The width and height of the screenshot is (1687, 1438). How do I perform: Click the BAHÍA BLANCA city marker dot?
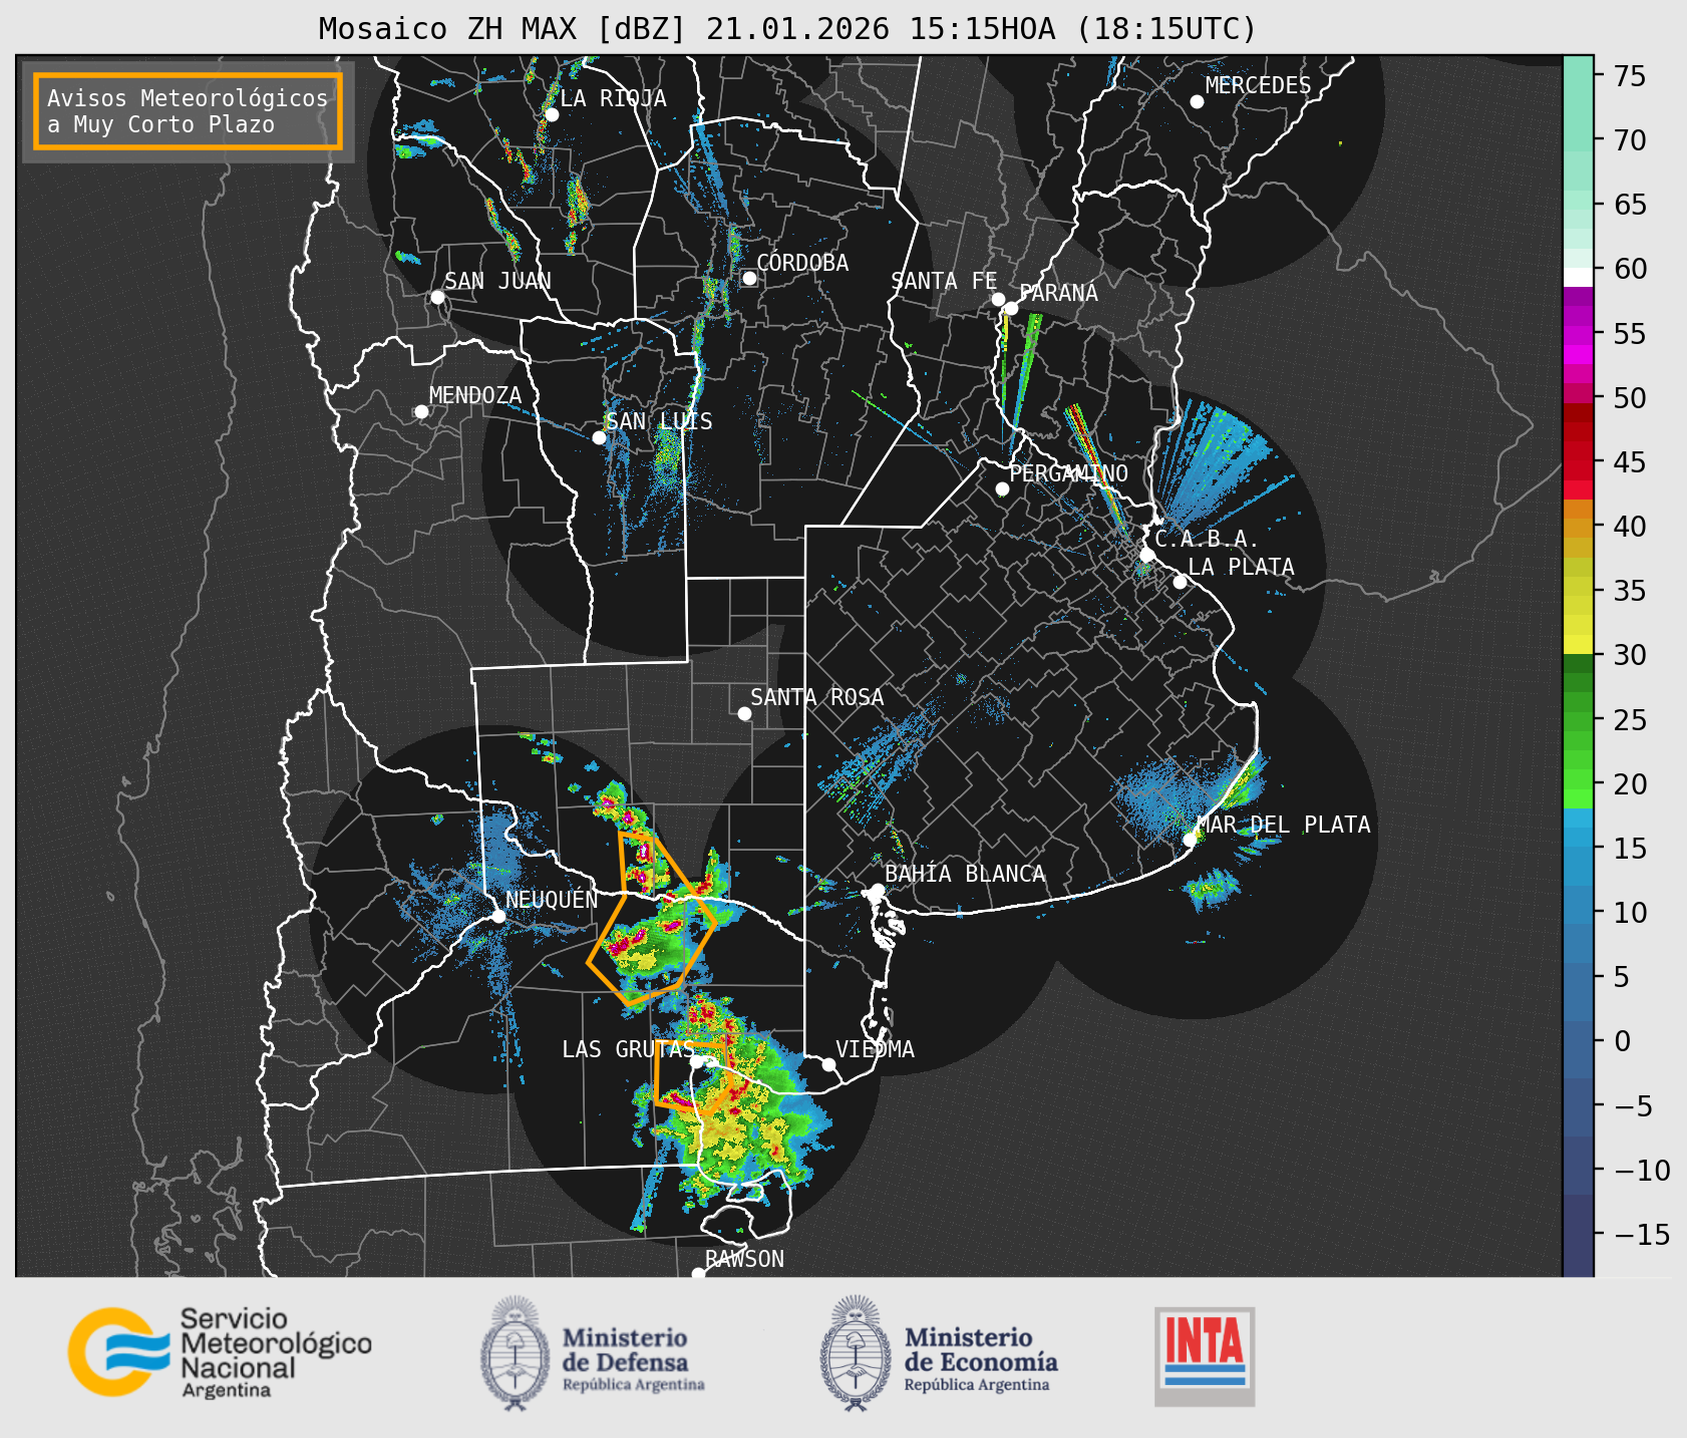(x=877, y=890)
